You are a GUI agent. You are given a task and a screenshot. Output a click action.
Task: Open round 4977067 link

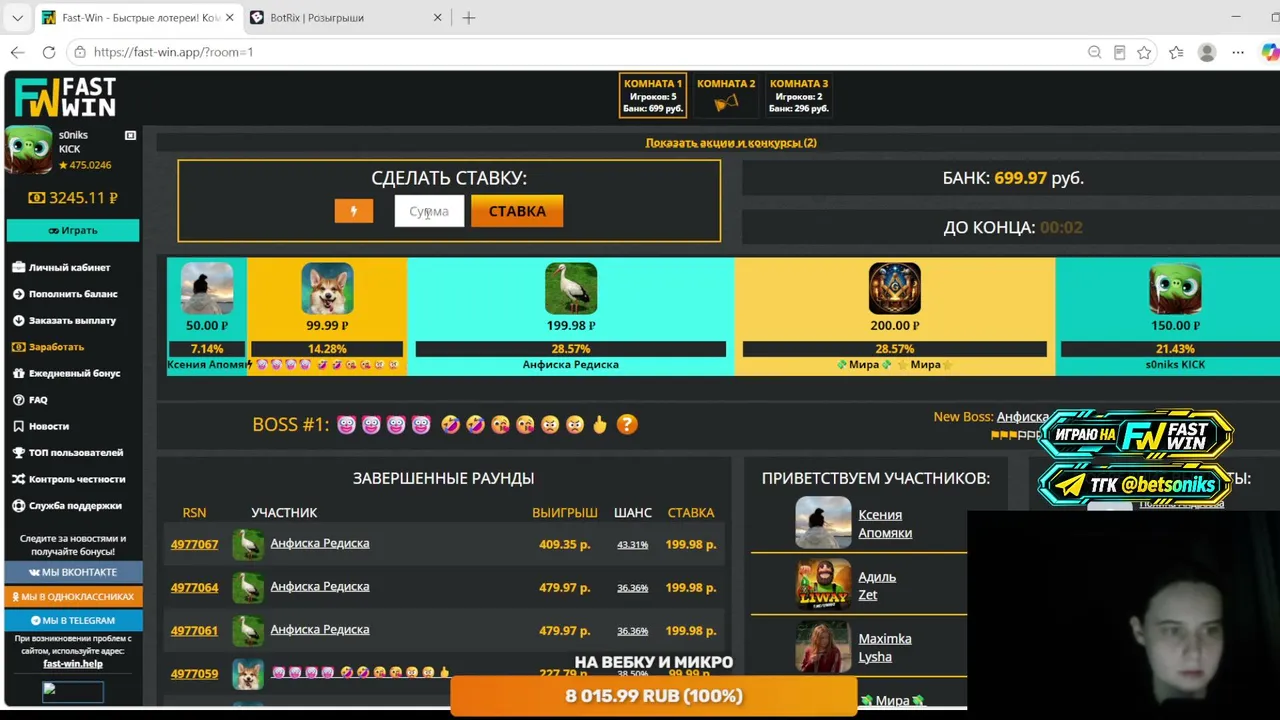click(x=194, y=545)
